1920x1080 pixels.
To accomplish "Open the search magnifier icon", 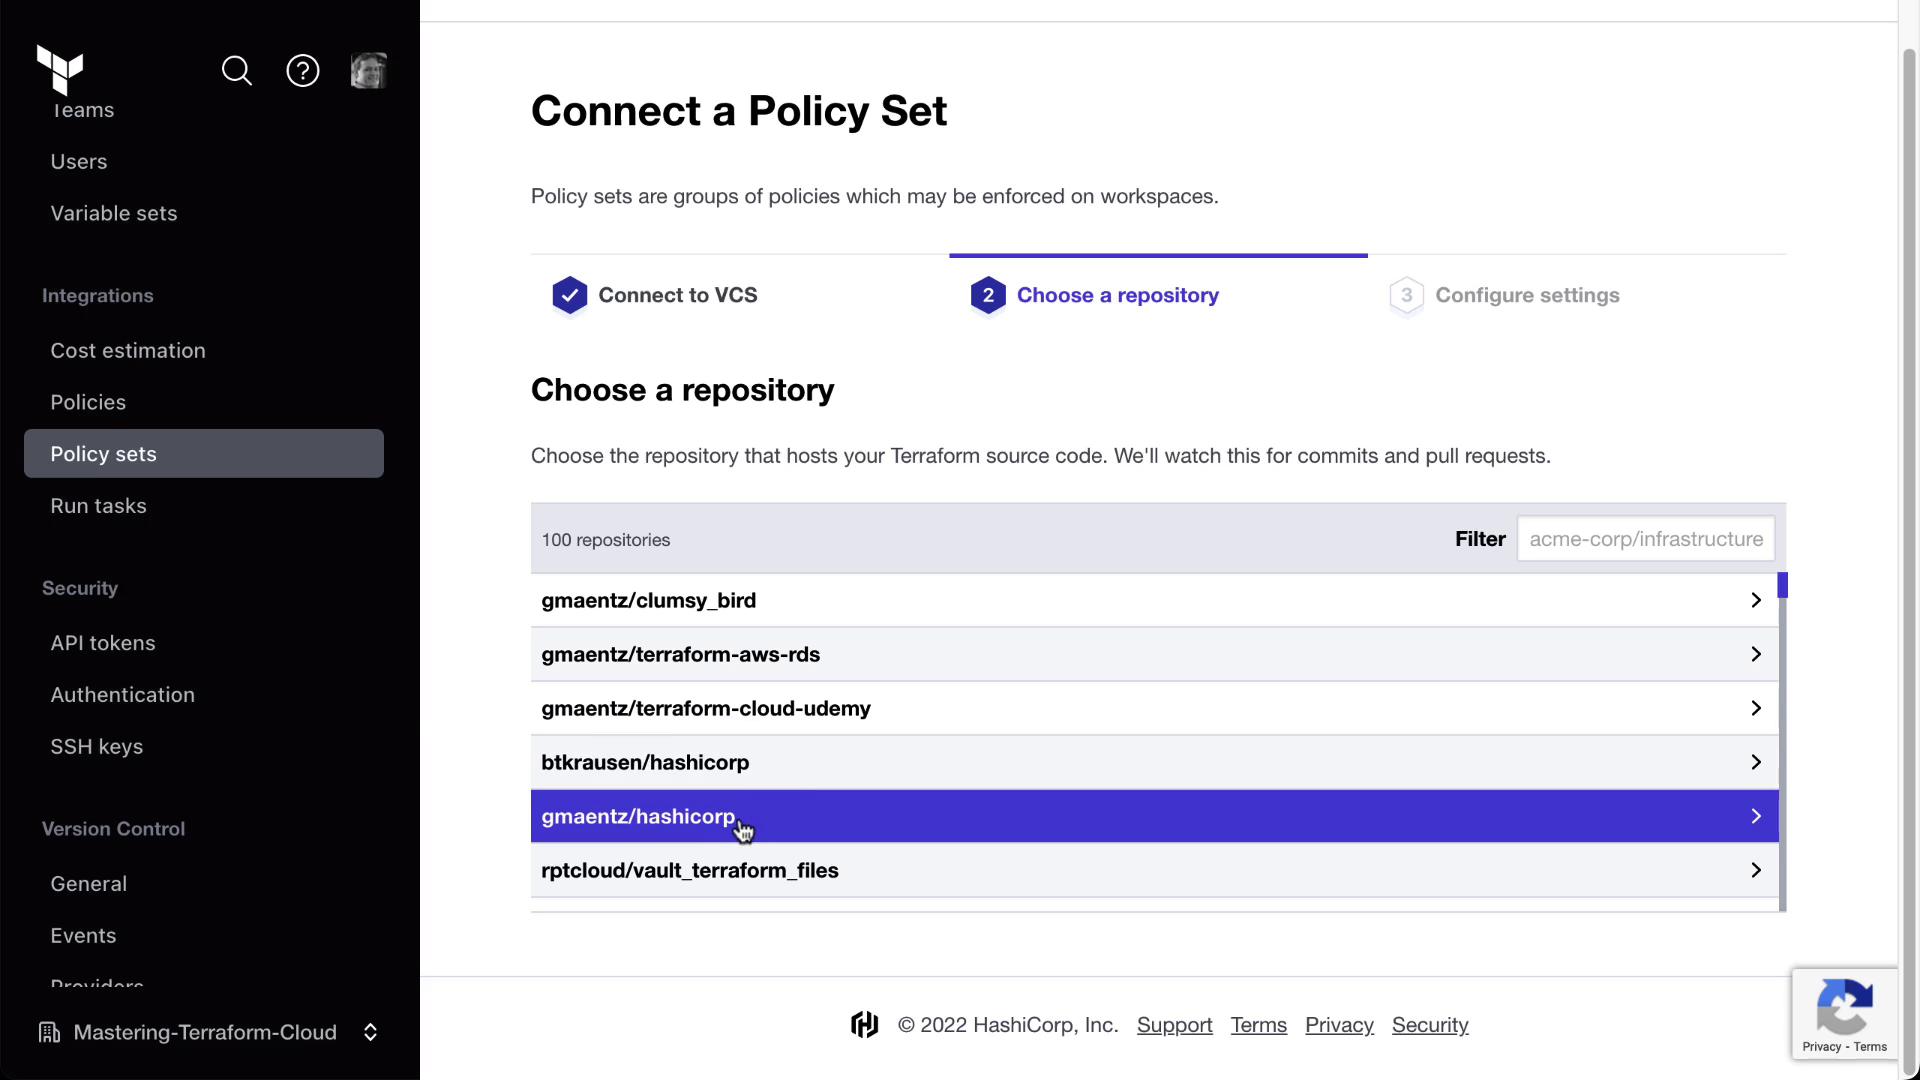I will click(x=237, y=71).
